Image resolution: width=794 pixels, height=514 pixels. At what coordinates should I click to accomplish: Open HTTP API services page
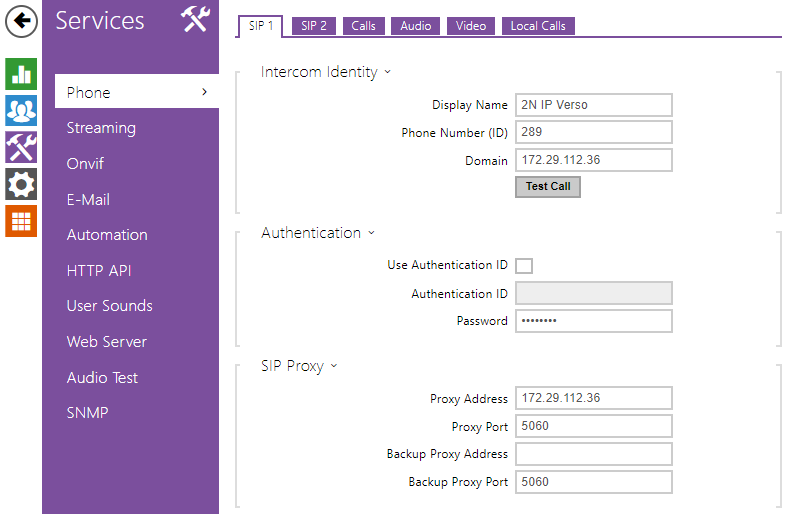pos(99,270)
